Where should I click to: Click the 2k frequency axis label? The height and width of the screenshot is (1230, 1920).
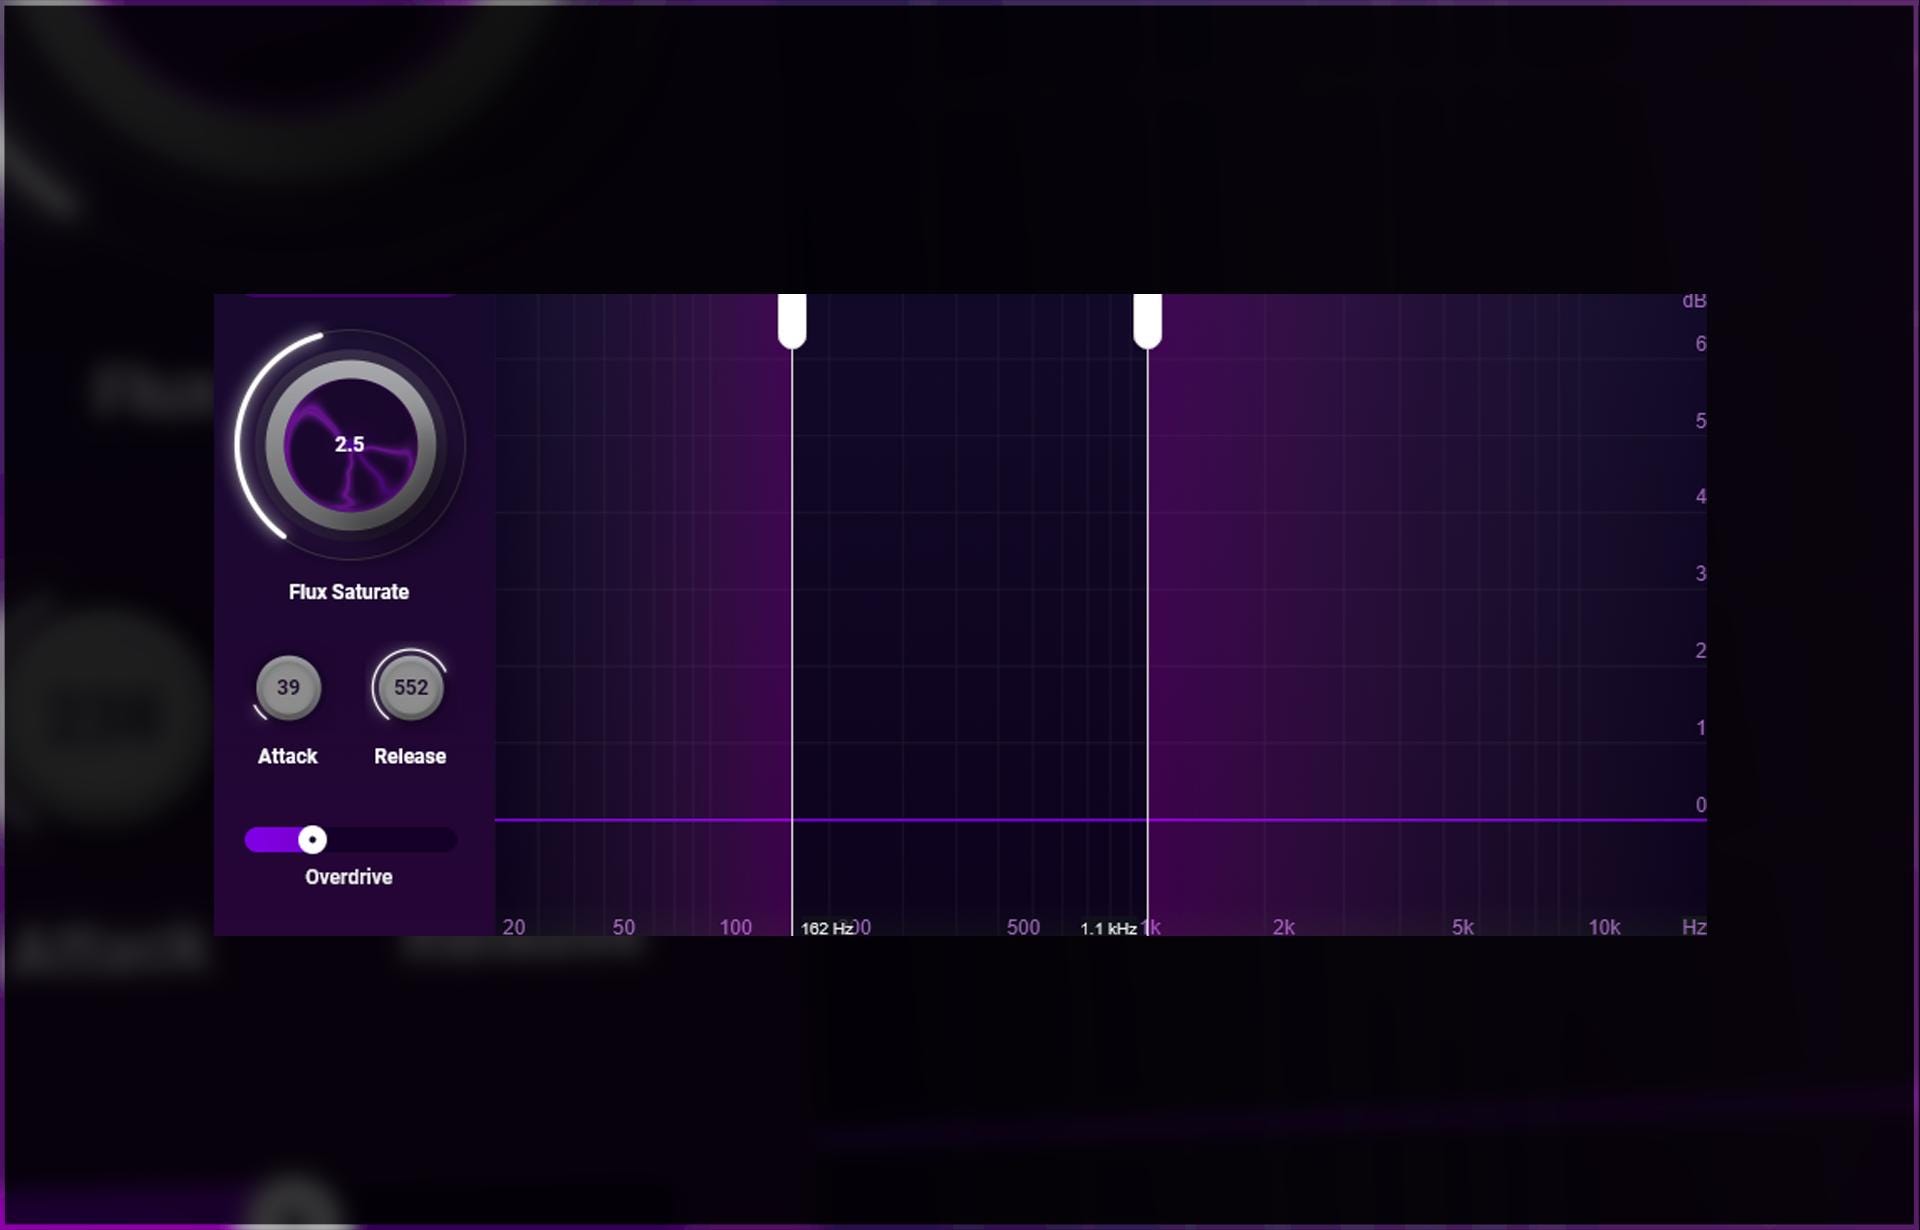[x=1284, y=927]
